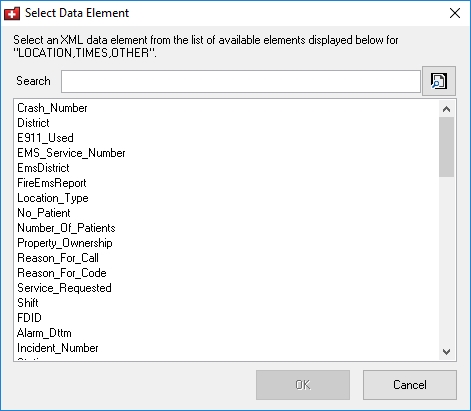Viewport: 471px width, 411px height.
Task: Select FireEmsReport element
Action: point(52,183)
